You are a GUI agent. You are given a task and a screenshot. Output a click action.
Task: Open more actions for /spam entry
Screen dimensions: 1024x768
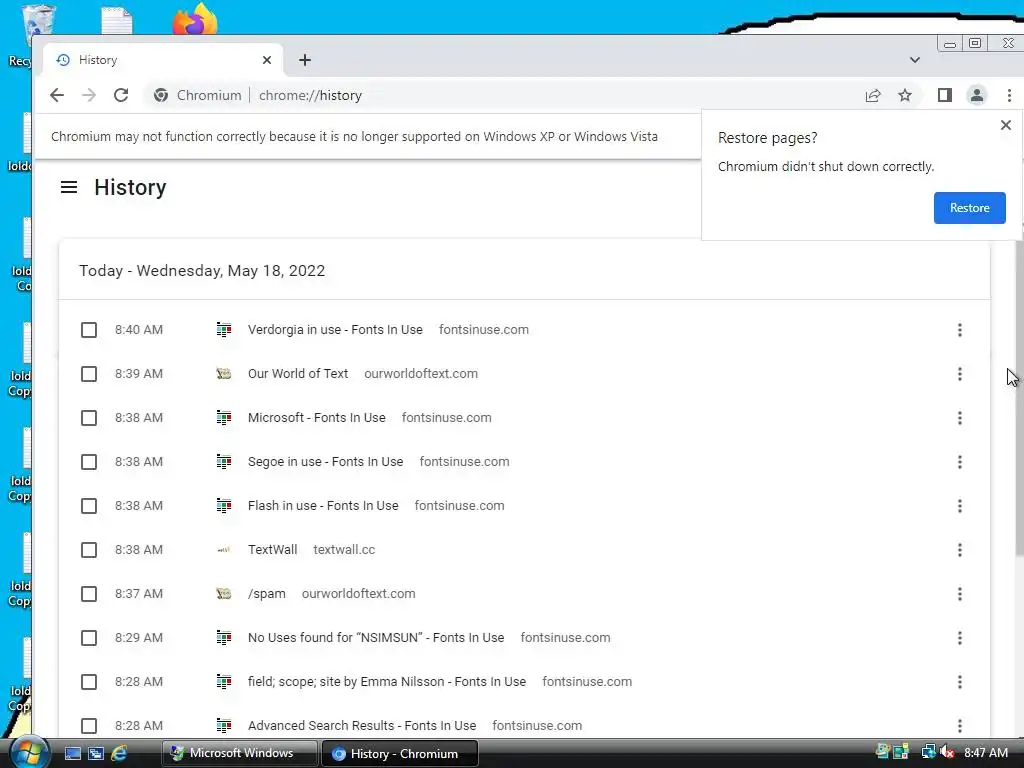click(x=959, y=594)
